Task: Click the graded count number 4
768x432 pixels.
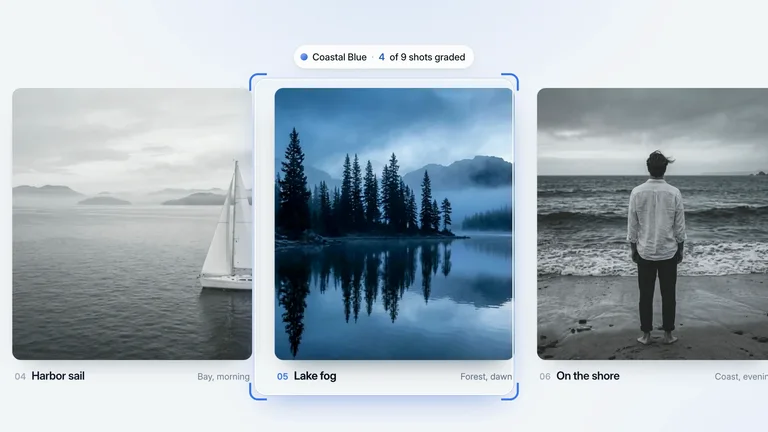Action: click(382, 57)
